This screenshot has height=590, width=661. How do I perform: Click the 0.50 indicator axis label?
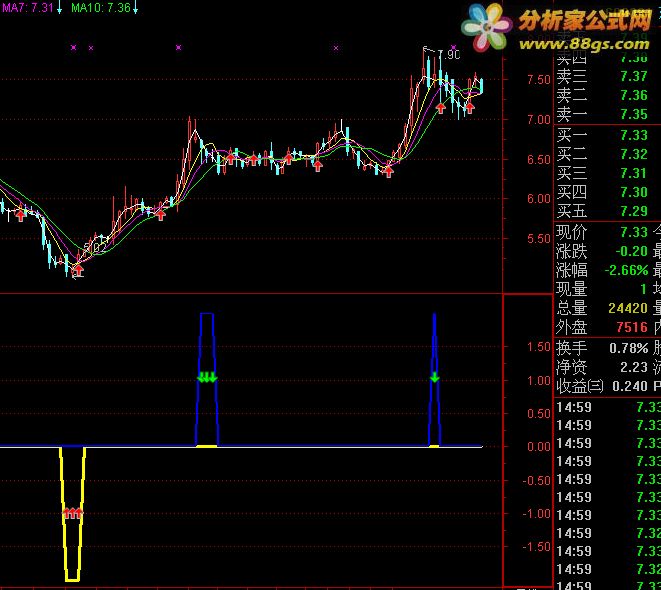pos(539,413)
